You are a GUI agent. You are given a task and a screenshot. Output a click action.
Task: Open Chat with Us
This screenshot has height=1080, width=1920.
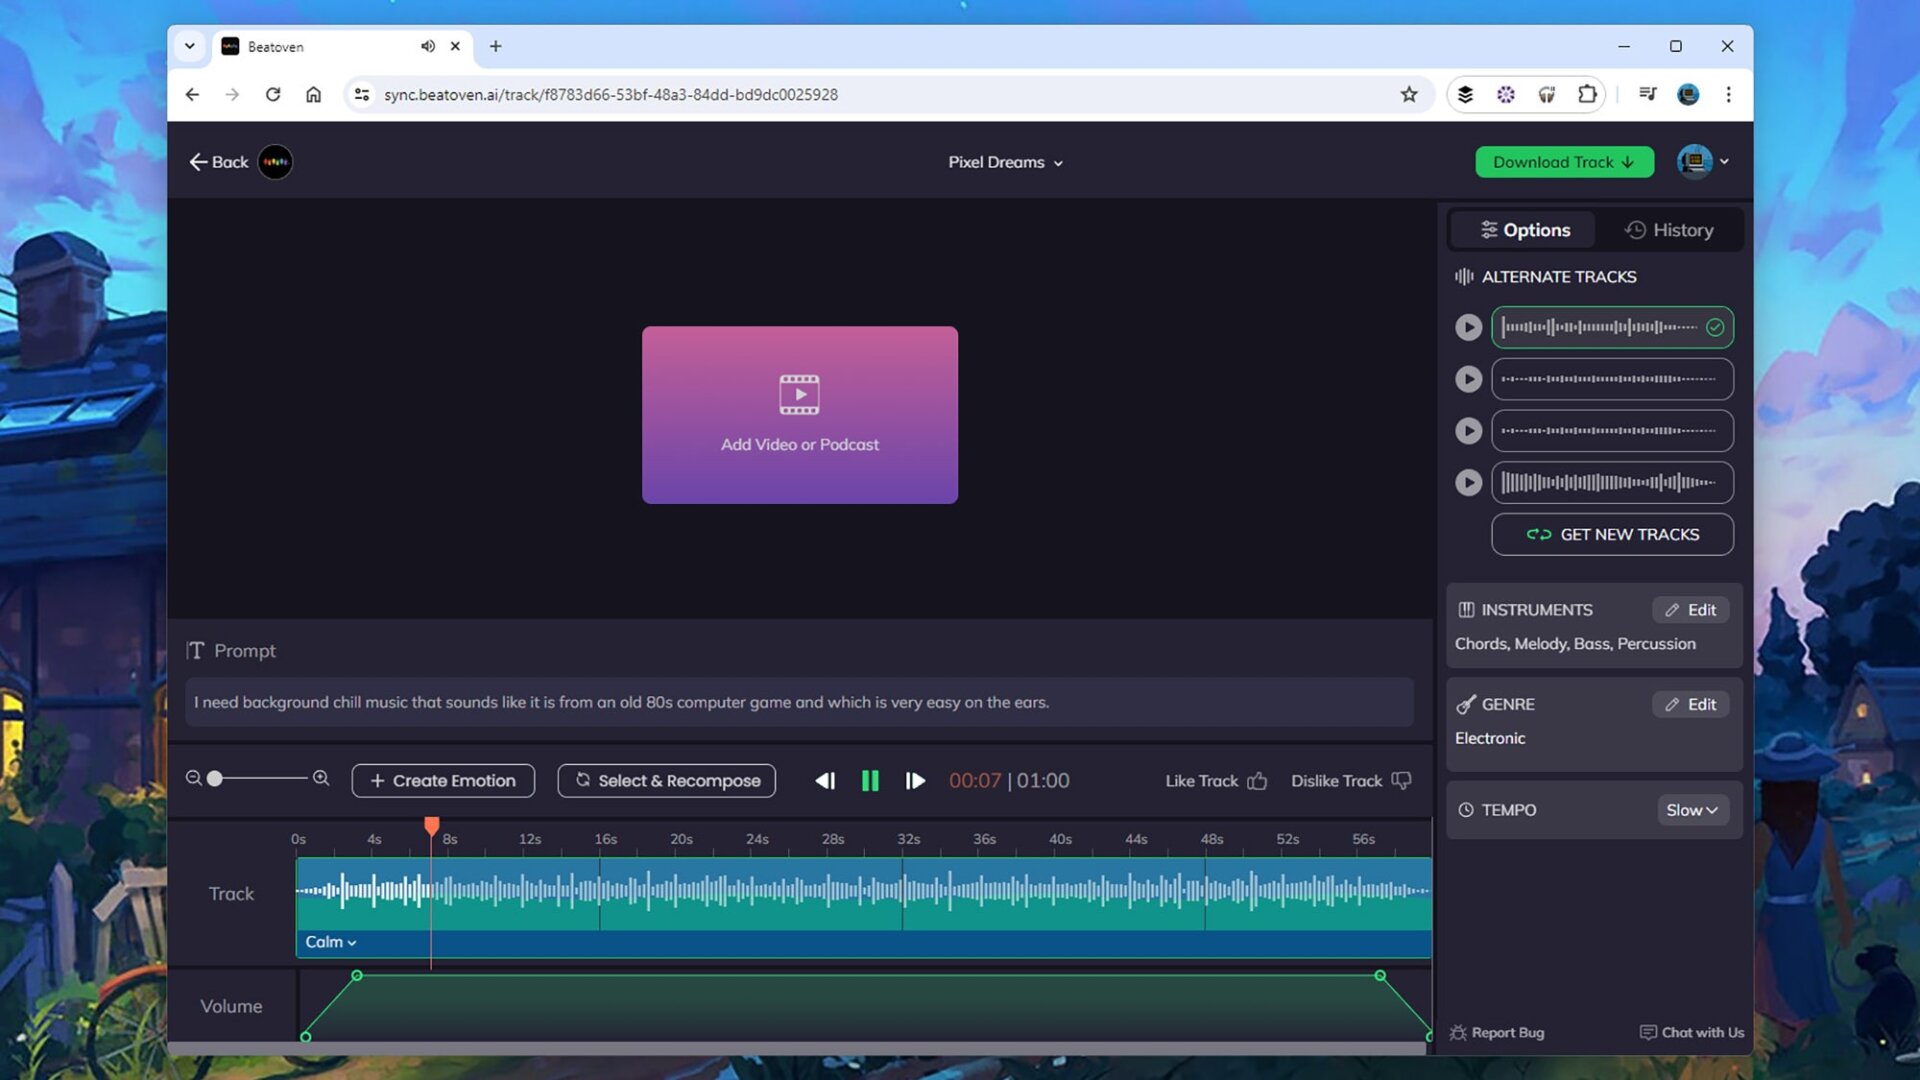point(1690,1032)
